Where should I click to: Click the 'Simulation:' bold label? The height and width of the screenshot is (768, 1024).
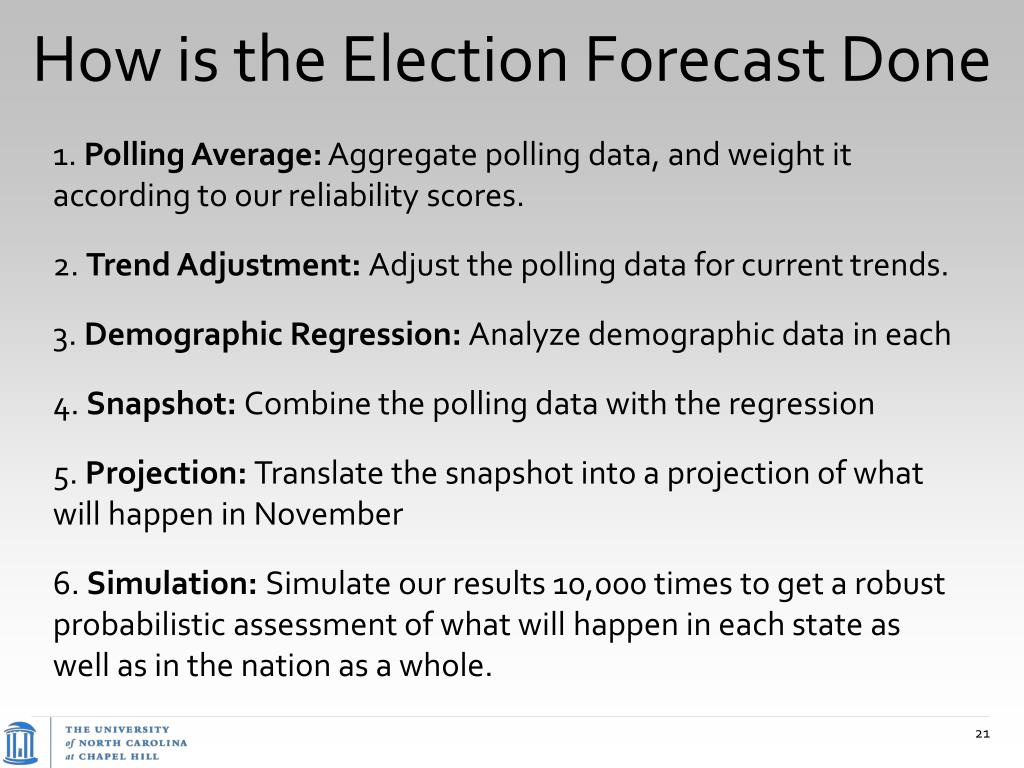(172, 583)
